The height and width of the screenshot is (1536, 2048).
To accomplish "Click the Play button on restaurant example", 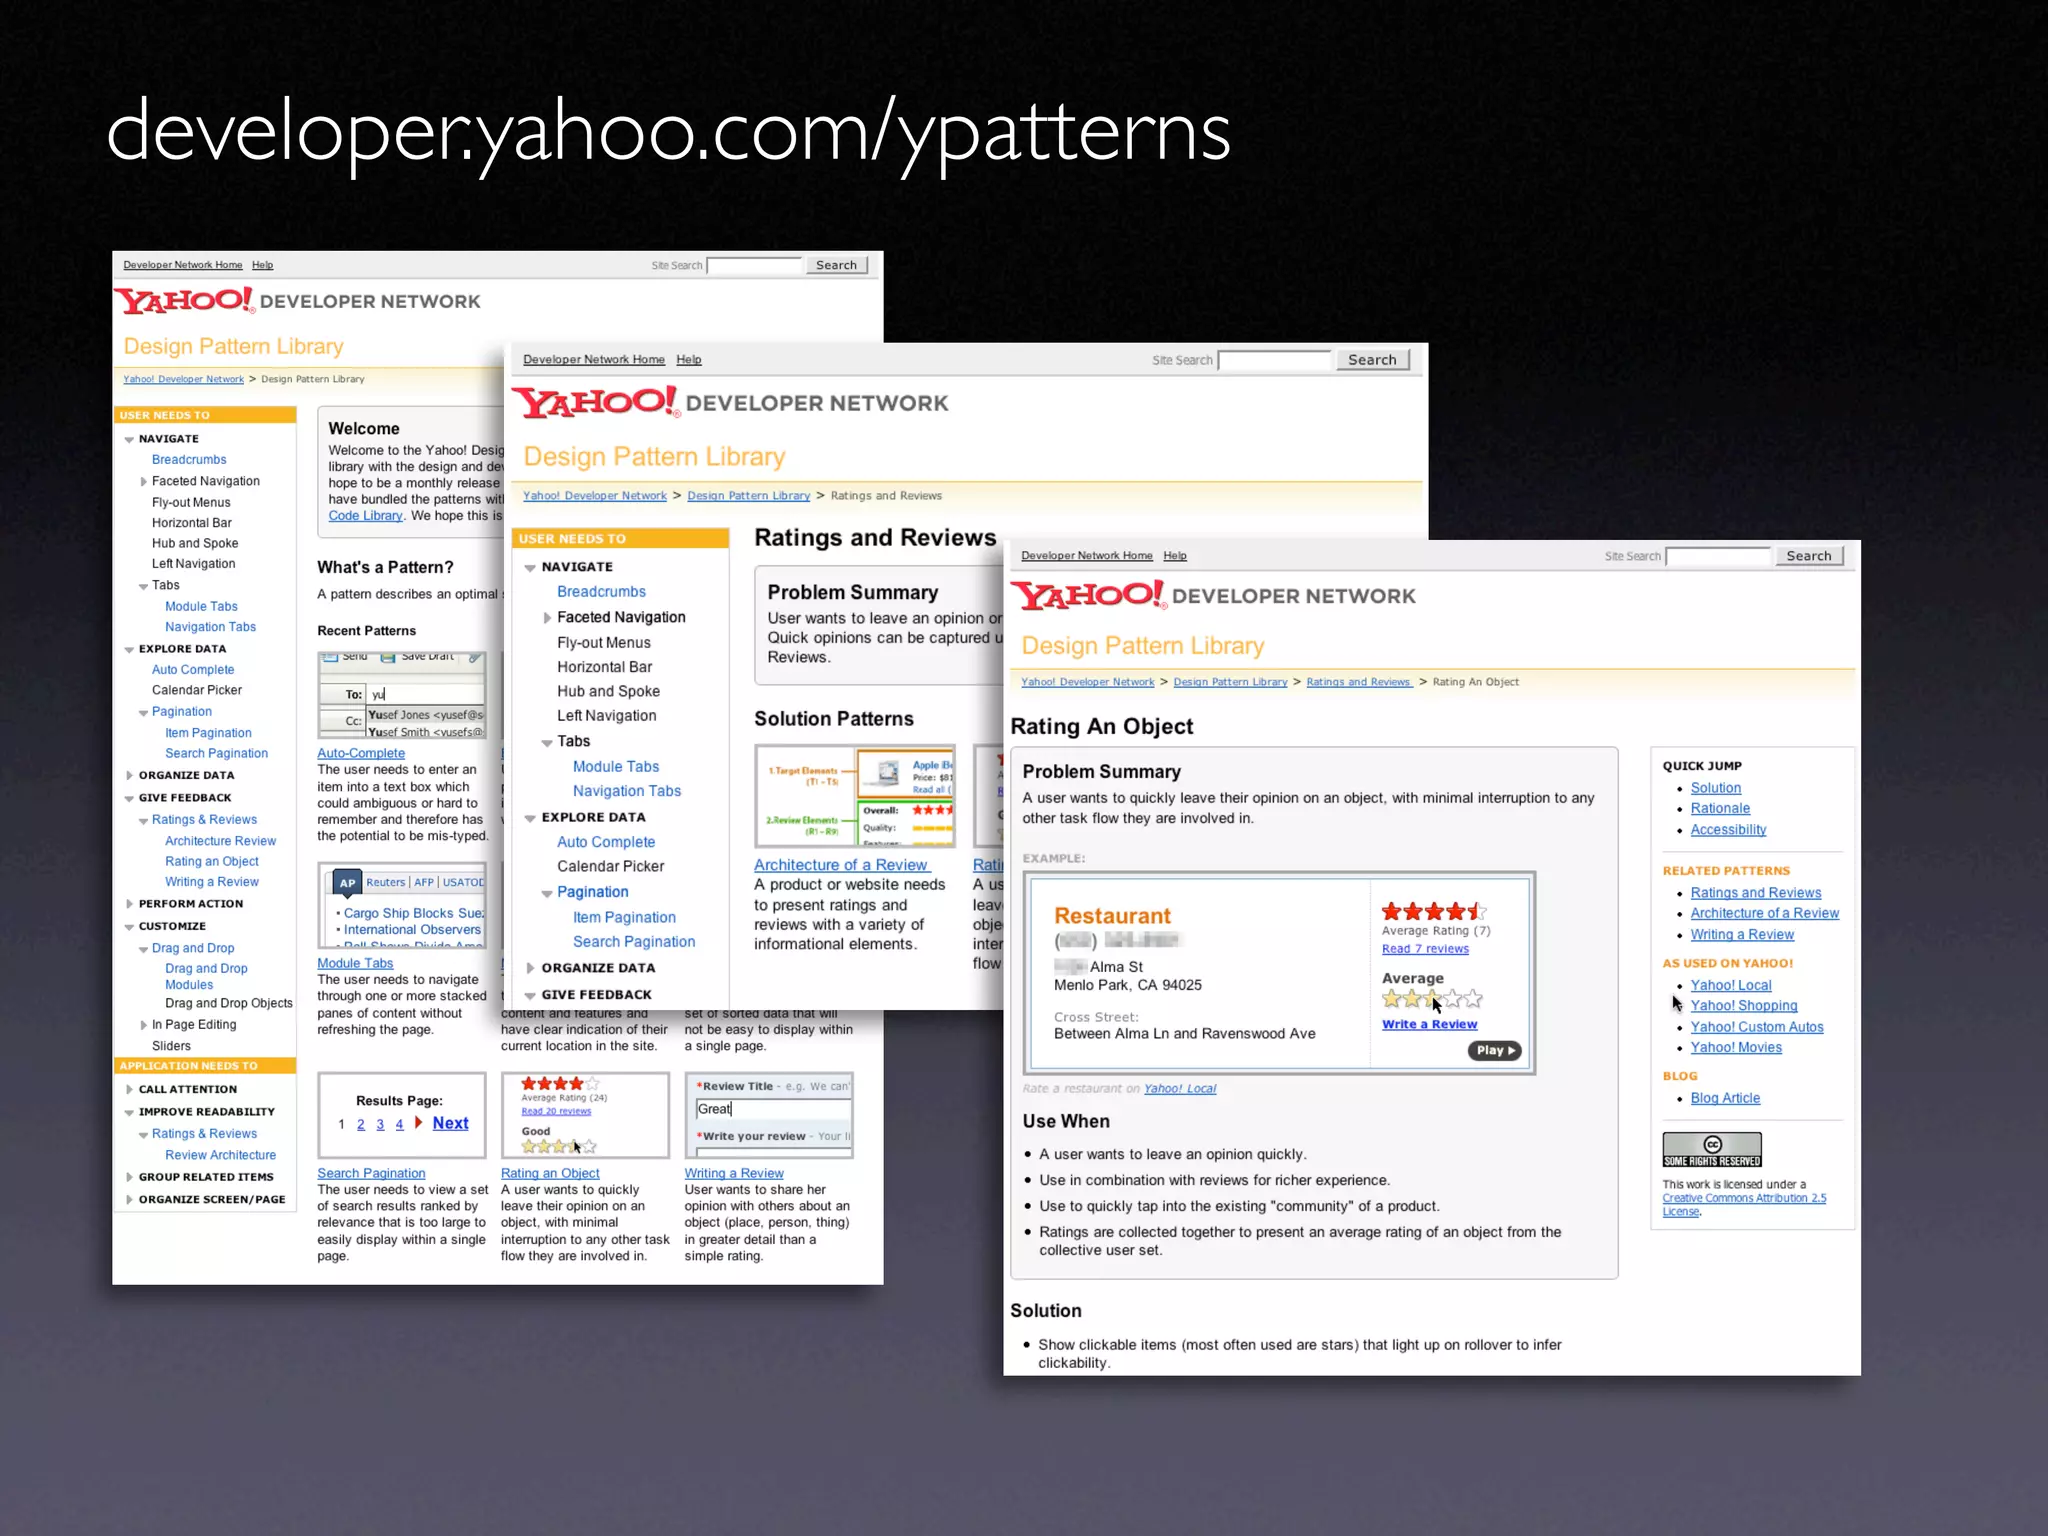I will coord(1494,1050).
